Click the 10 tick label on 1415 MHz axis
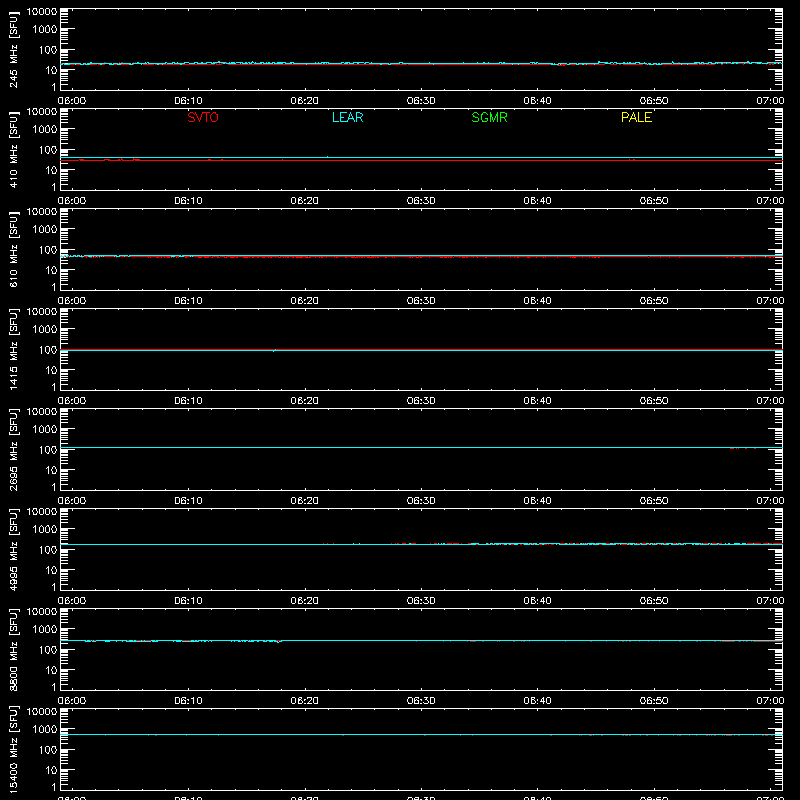The width and height of the screenshot is (800, 800). pyautogui.click(x=51, y=370)
